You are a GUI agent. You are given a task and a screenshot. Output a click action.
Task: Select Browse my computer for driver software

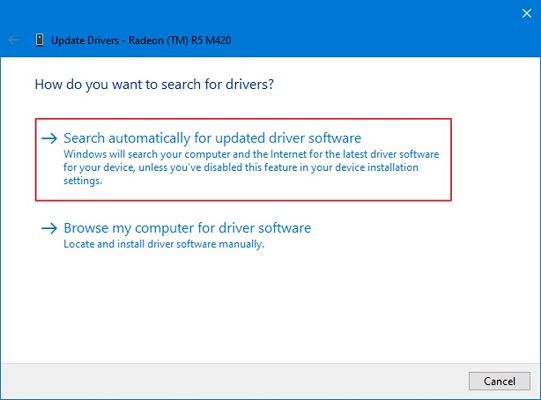(187, 228)
